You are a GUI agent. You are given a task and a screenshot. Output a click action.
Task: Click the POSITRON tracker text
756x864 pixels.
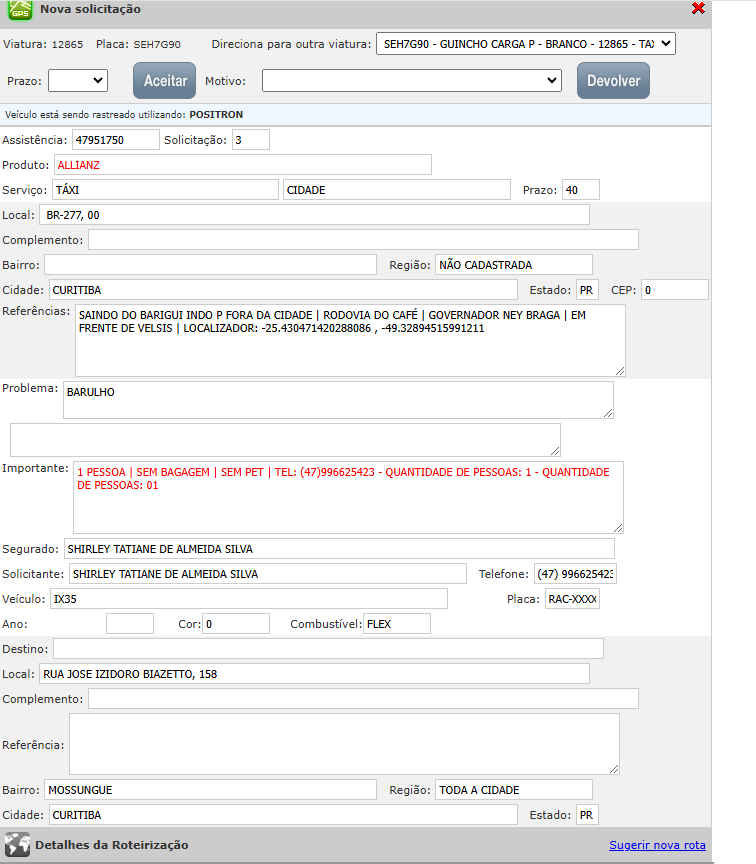tap(216, 115)
